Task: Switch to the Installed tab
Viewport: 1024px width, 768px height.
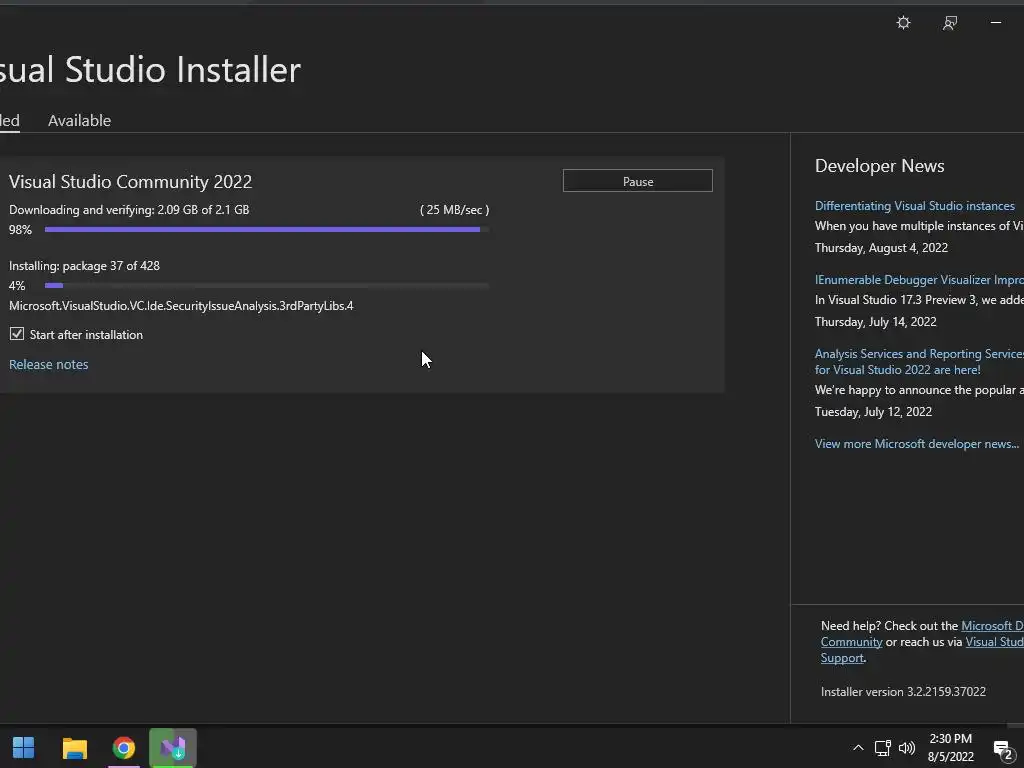Action: 9,121
